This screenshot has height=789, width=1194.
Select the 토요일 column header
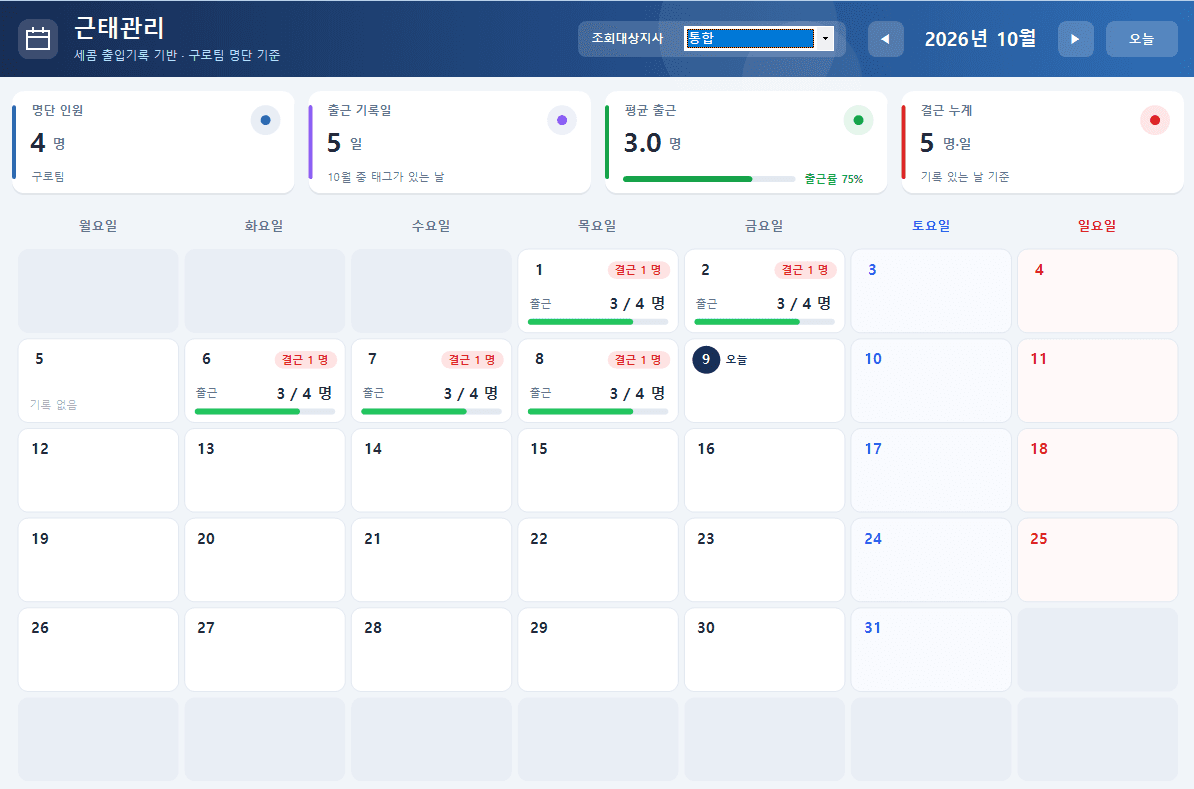click(931, 225)
